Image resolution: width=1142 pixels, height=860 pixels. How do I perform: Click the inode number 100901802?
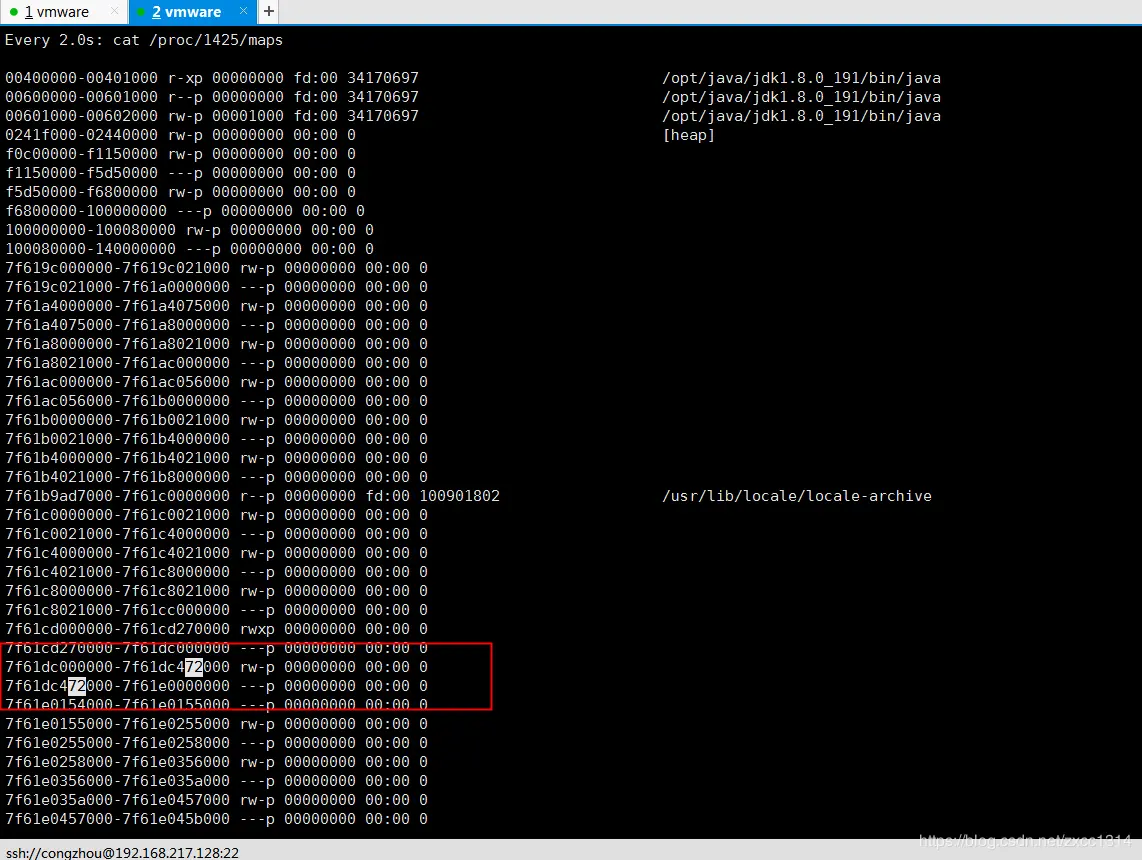[460, 496]
